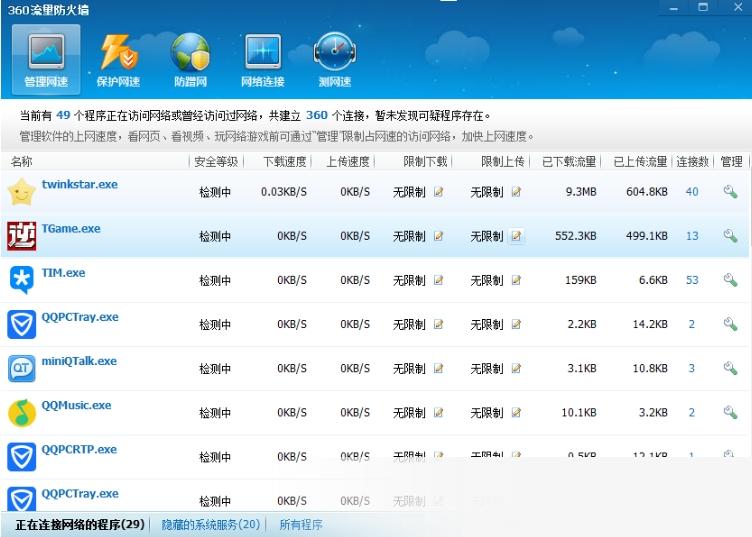This screenshot has width=752, height=537.
Task: Sort by 上传速度 column header
Action: click(x=348, y=162)
